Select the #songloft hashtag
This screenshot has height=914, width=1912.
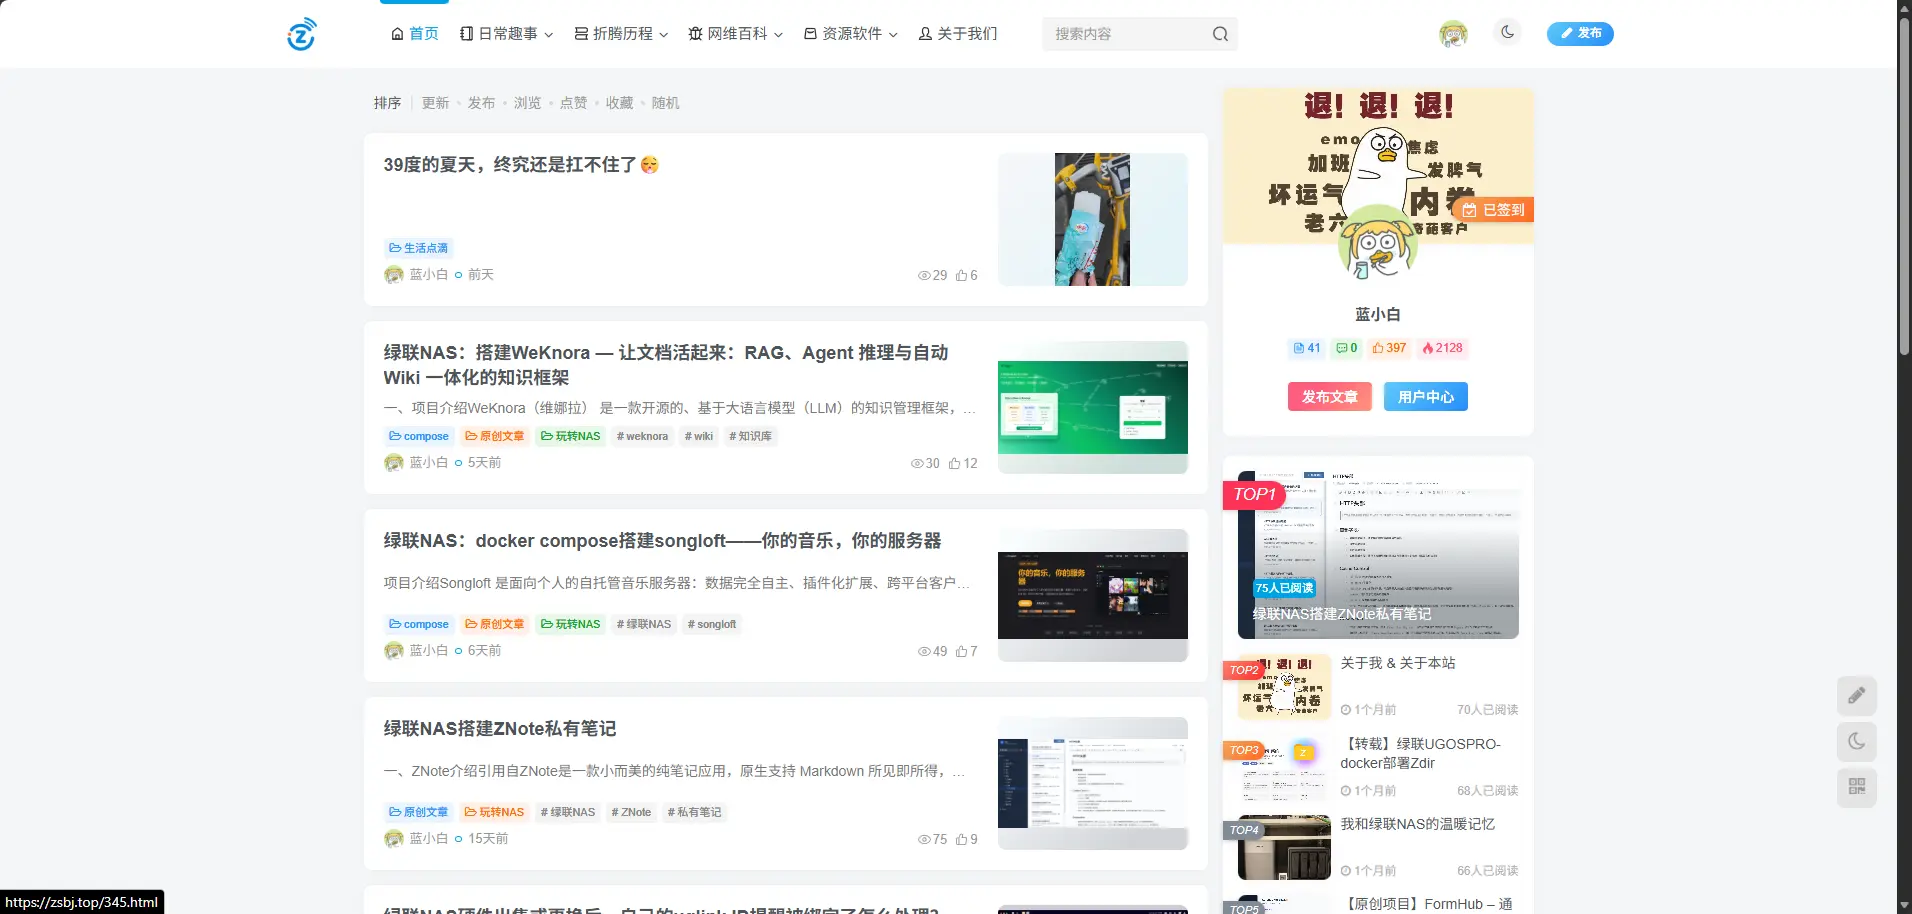[712, 624]
